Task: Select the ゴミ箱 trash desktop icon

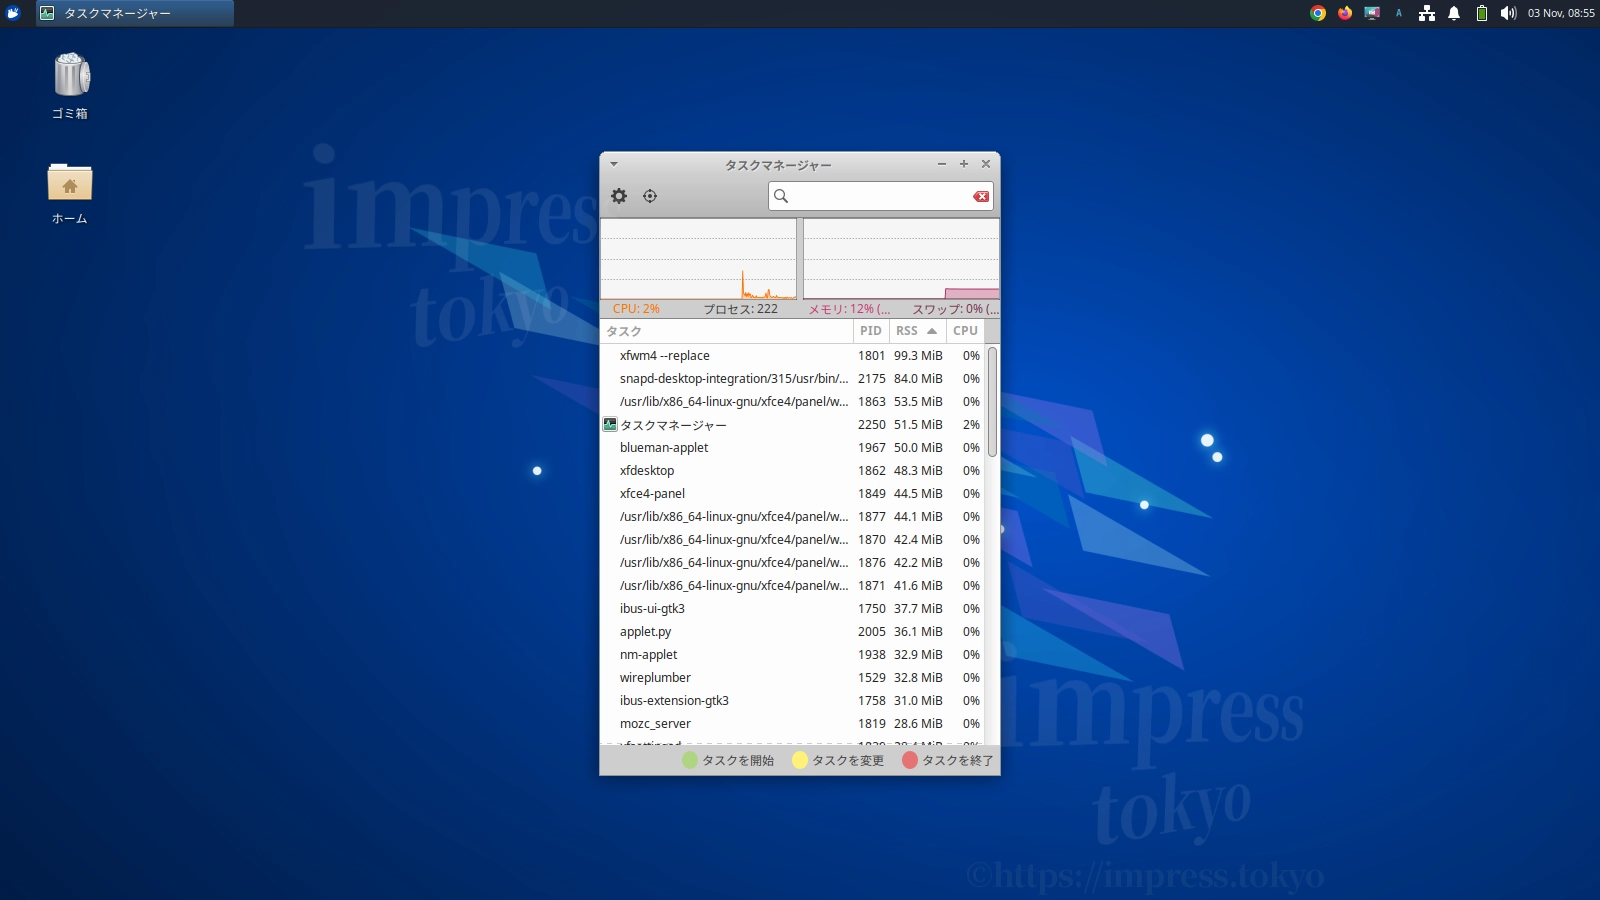Action: click(70, 86)
